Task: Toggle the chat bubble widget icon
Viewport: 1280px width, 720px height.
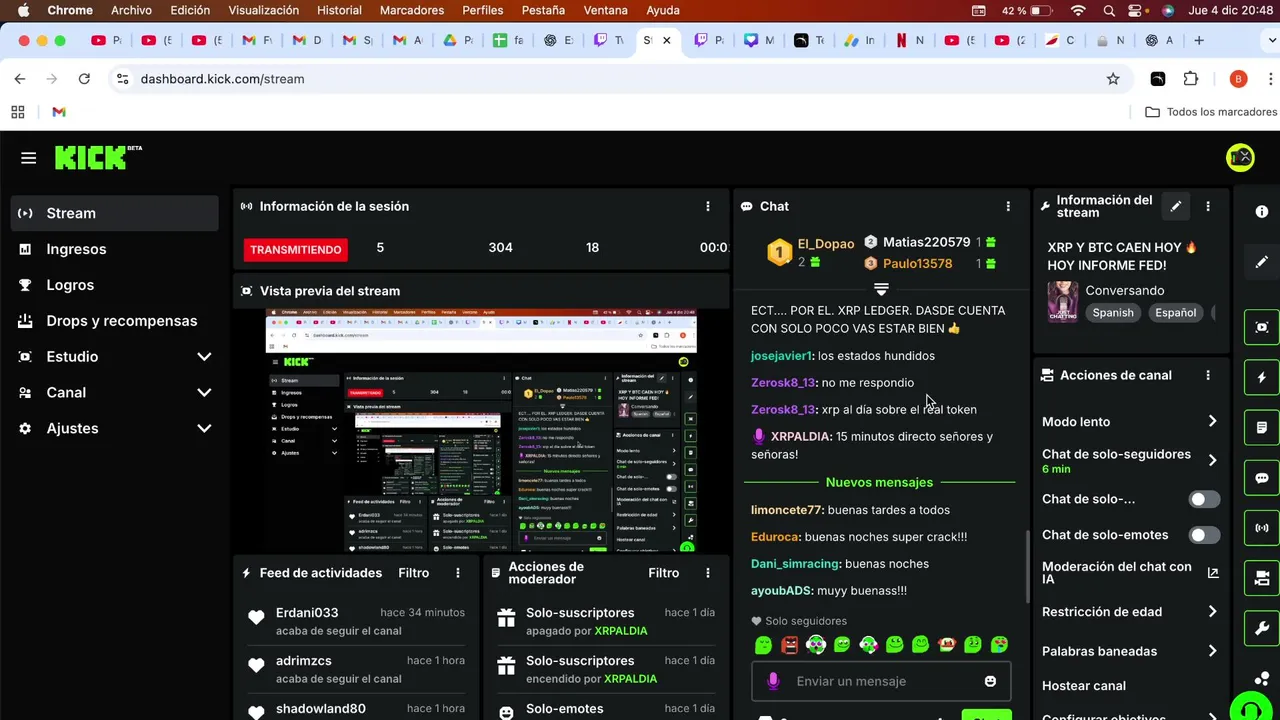Action: coord(1262,477)
